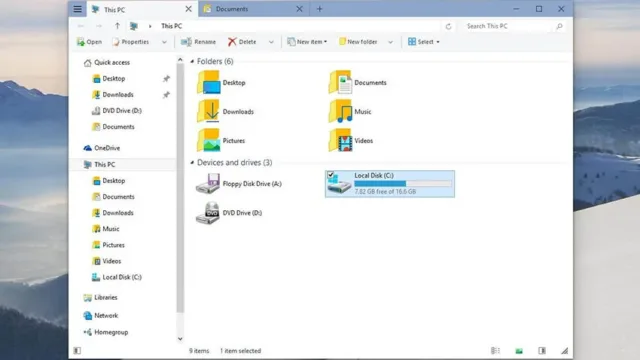Unpin Desktop with its pin icon
Image resolution: width=640 pixels, height=360 pixels.
tap(166, 79)
